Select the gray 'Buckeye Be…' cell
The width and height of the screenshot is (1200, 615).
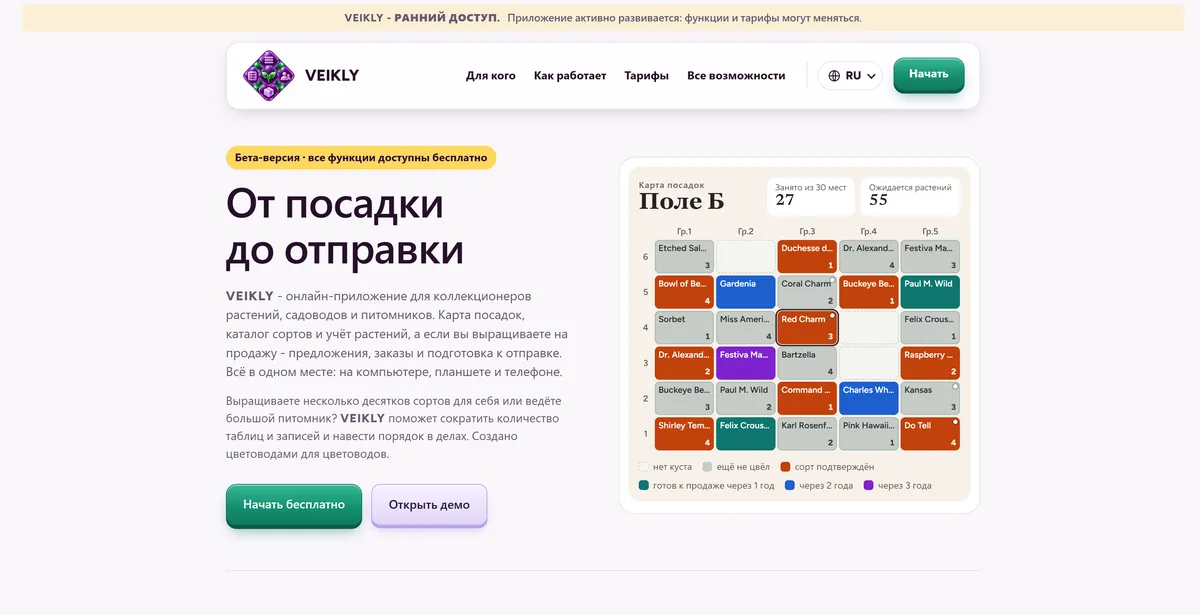(x=684, y=398)
